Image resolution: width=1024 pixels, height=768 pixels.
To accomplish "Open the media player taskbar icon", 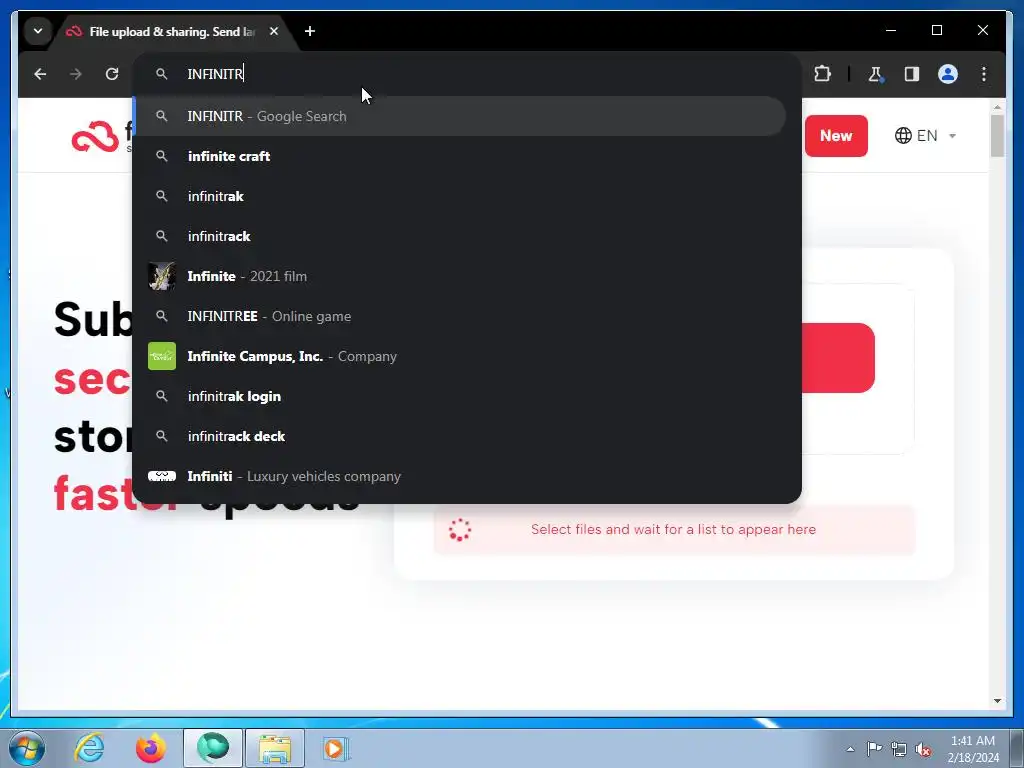I will coord(336,748).
